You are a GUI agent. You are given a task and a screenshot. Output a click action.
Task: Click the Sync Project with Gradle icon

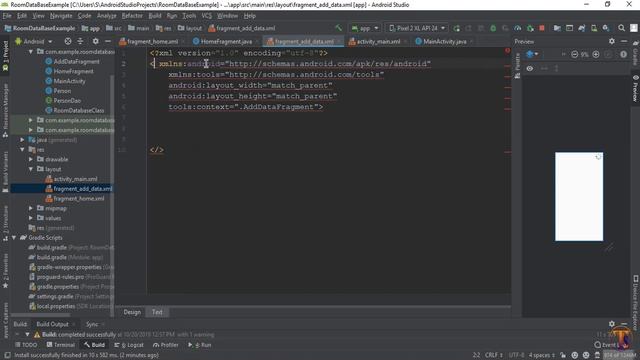click(582, 28)
